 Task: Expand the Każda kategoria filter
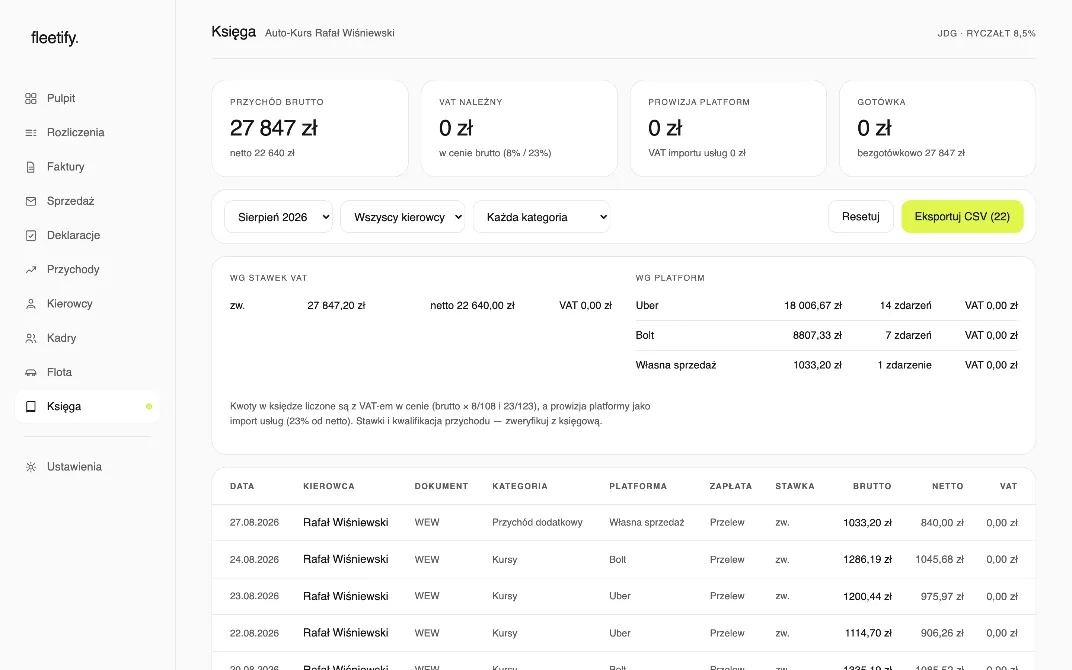[541, 217]
